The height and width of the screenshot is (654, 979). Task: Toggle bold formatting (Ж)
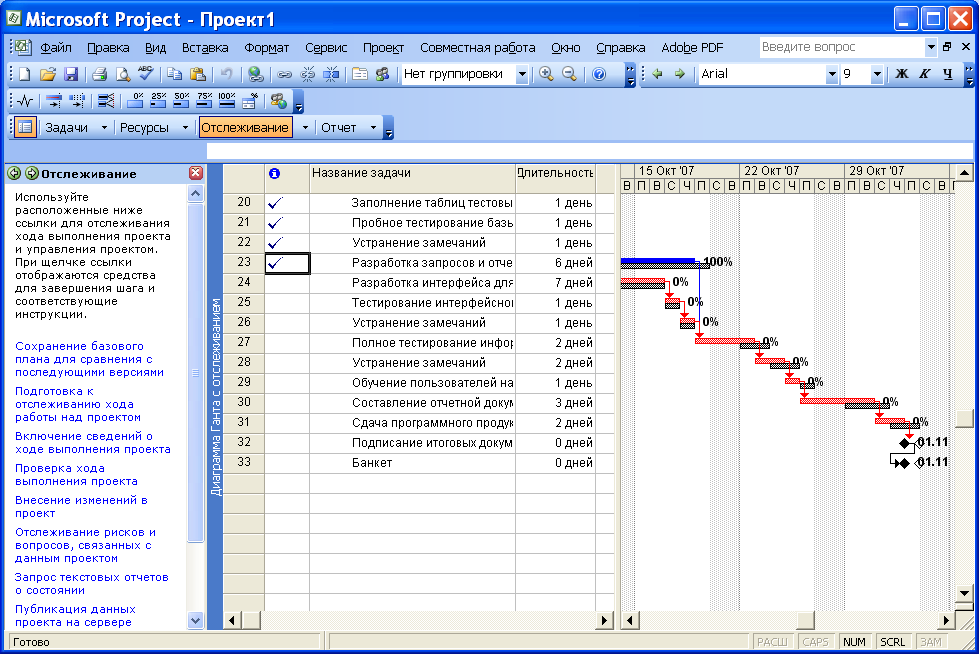(902, 74)
